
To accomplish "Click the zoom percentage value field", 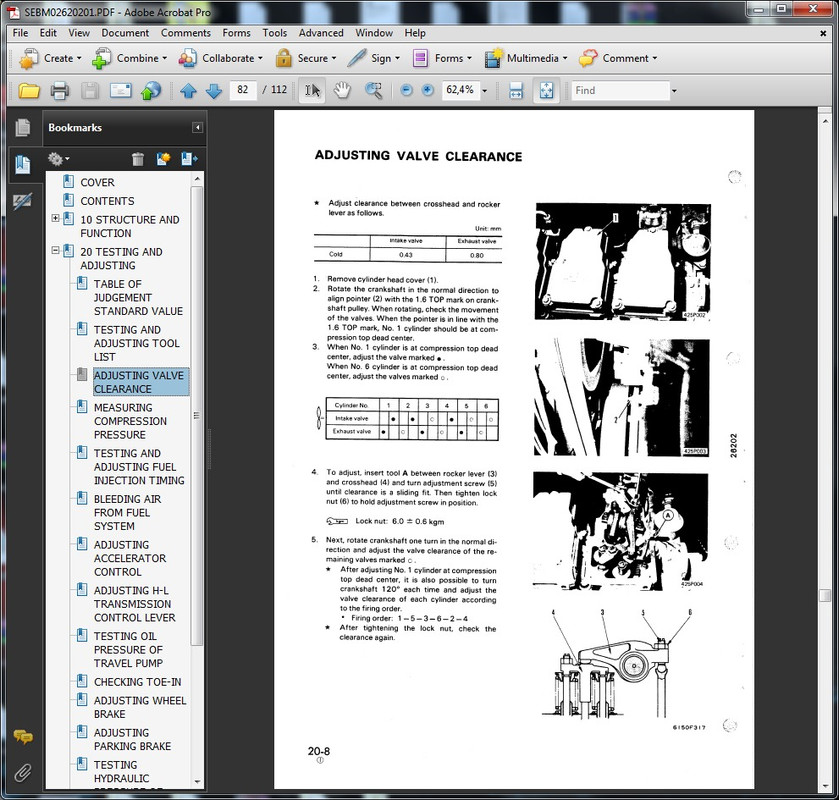I will [460, 90].
